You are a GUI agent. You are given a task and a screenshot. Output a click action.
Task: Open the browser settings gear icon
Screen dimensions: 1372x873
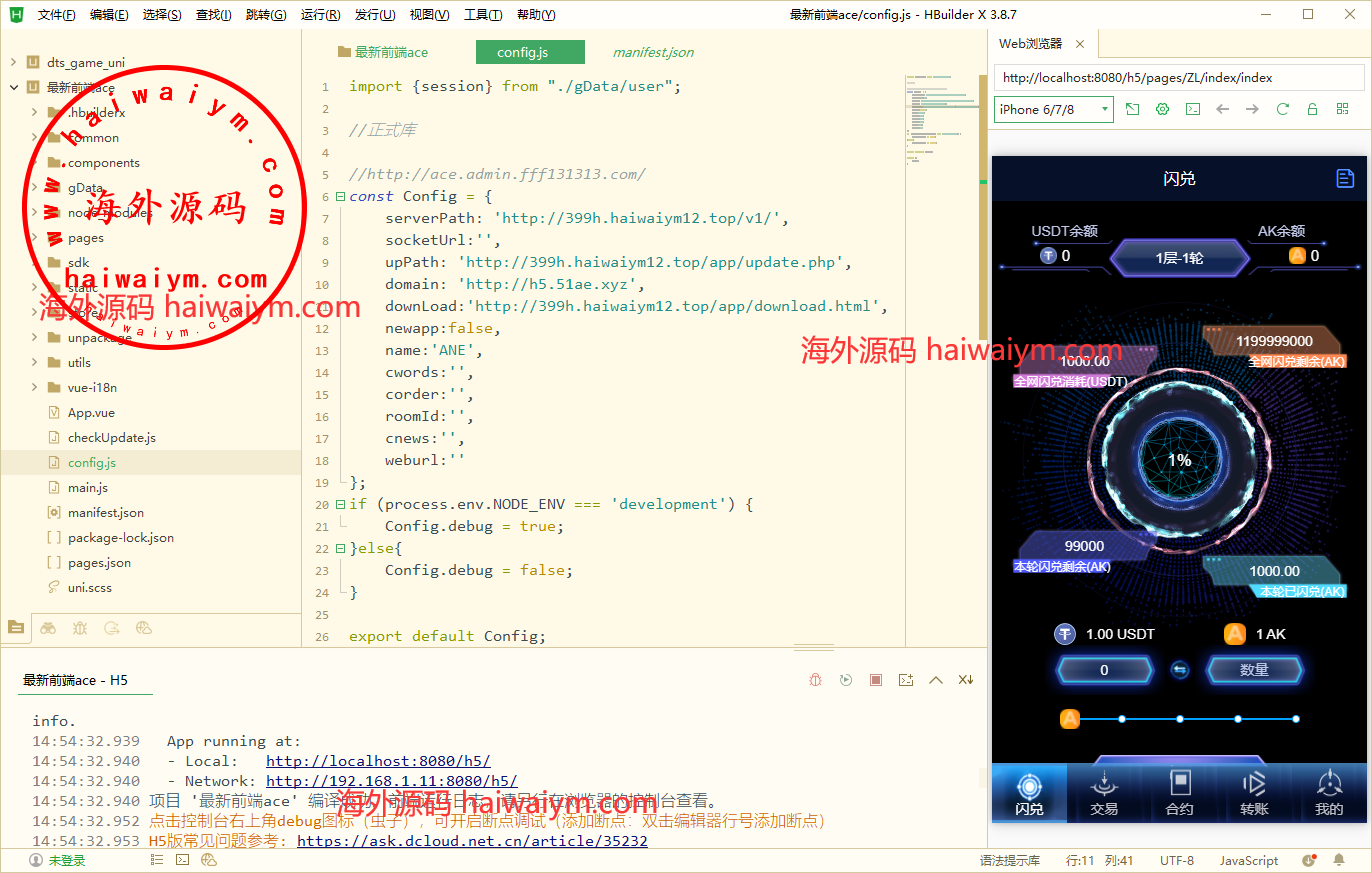click(x=1162, y=109)
